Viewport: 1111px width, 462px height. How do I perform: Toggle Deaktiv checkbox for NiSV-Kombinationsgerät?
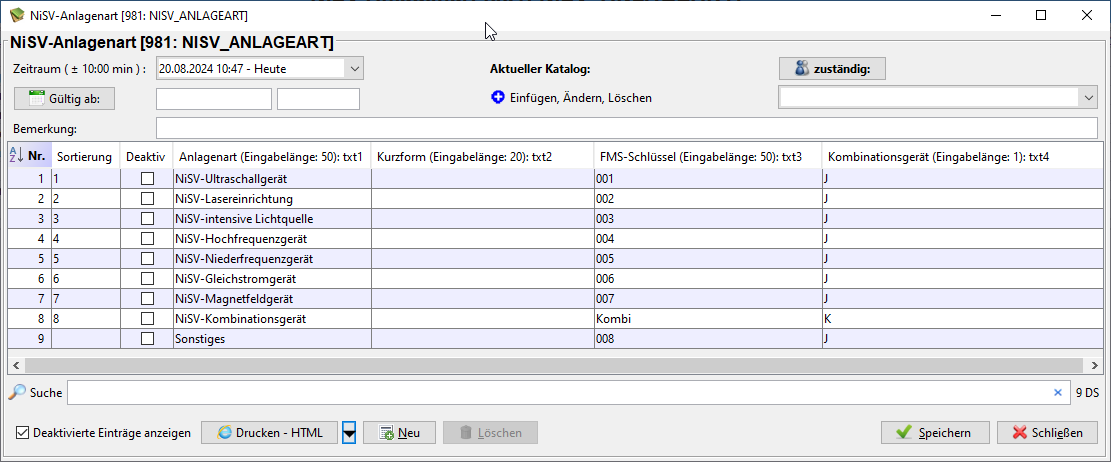[147, 319]
